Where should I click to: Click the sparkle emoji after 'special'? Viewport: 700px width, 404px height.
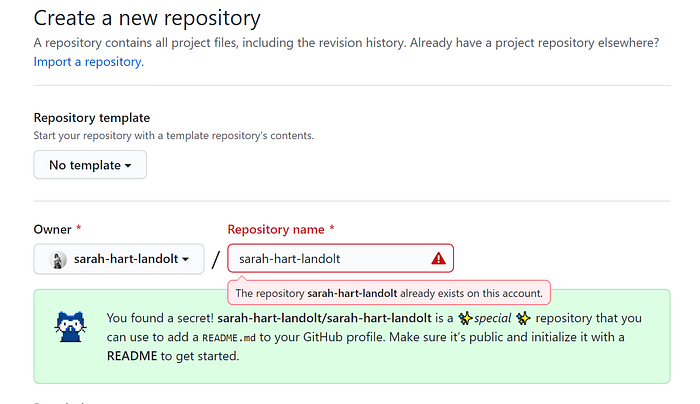point(523,318)
